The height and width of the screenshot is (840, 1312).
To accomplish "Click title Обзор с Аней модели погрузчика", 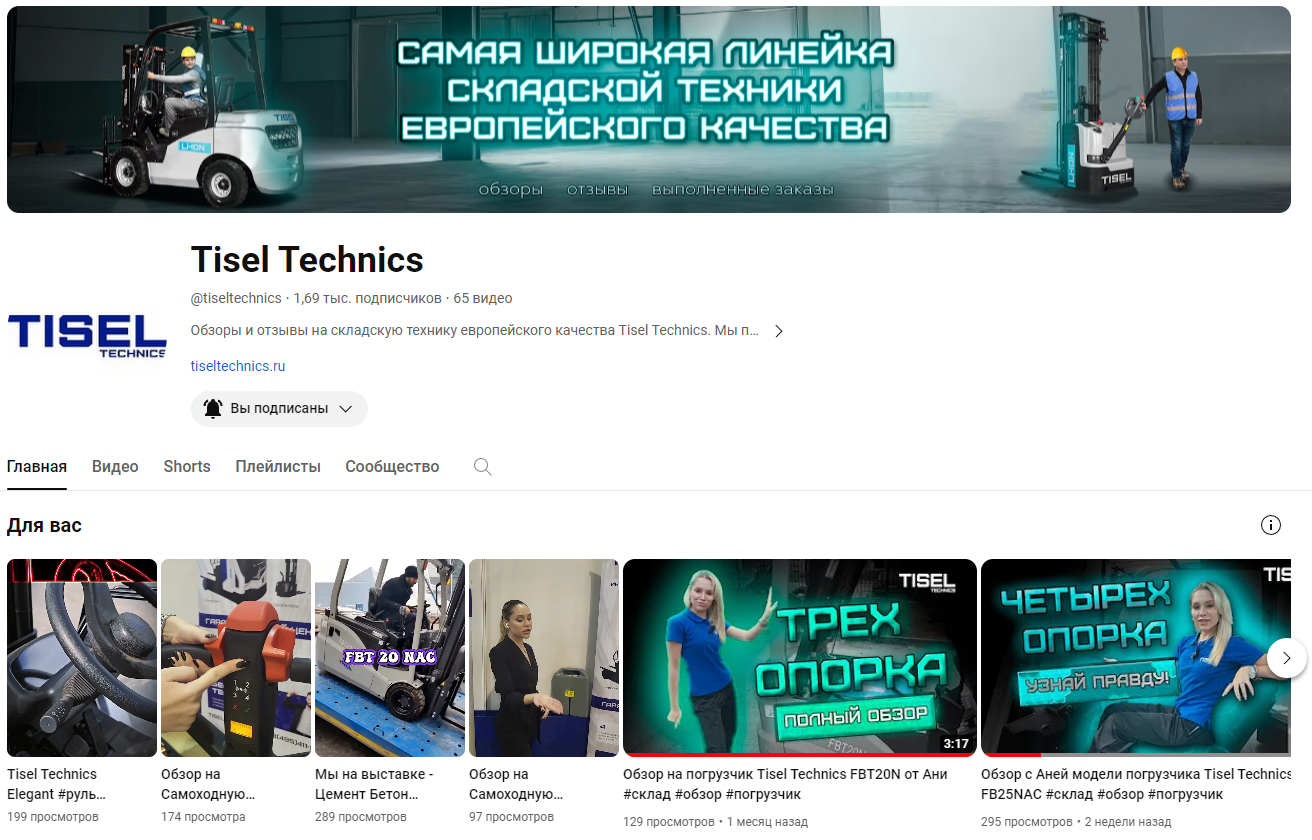I will pyautogui.click(x=1136, y=784).
